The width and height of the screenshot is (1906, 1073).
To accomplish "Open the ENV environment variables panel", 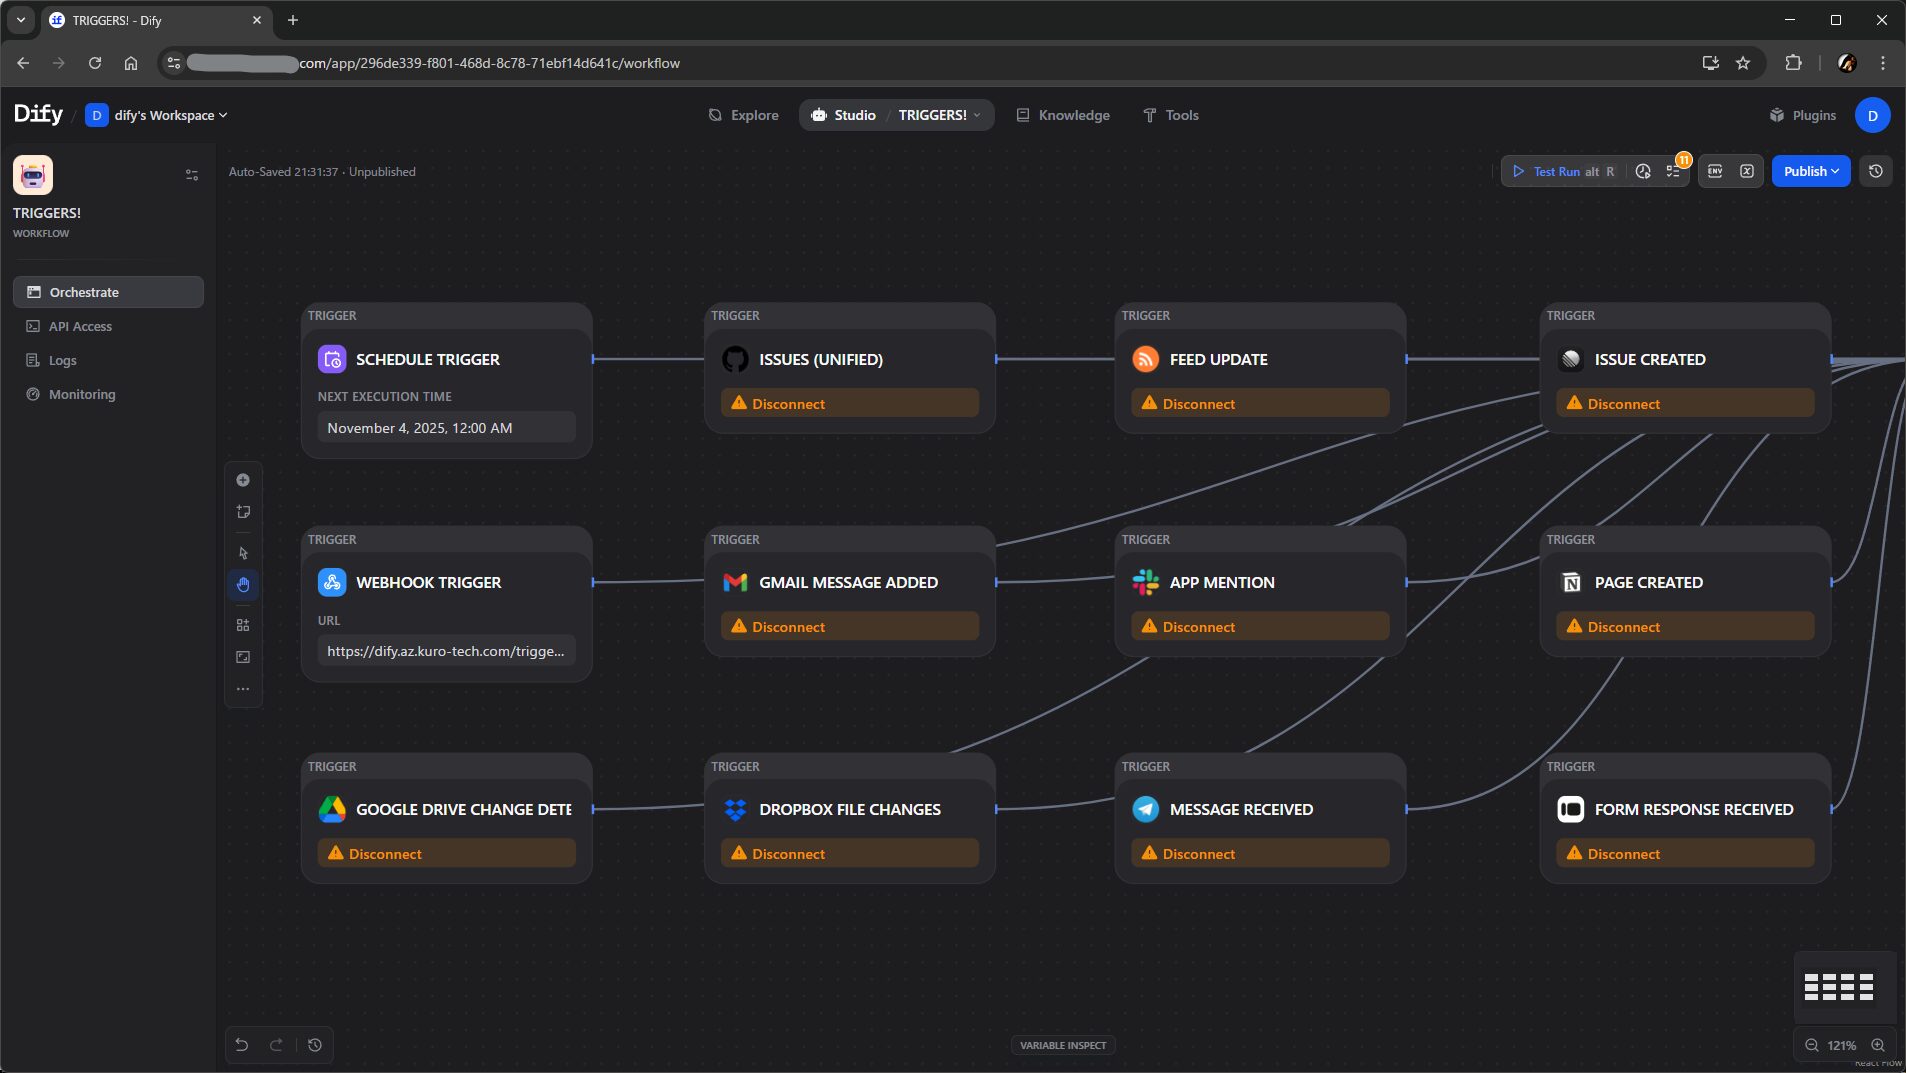I will pos(1715,171).
